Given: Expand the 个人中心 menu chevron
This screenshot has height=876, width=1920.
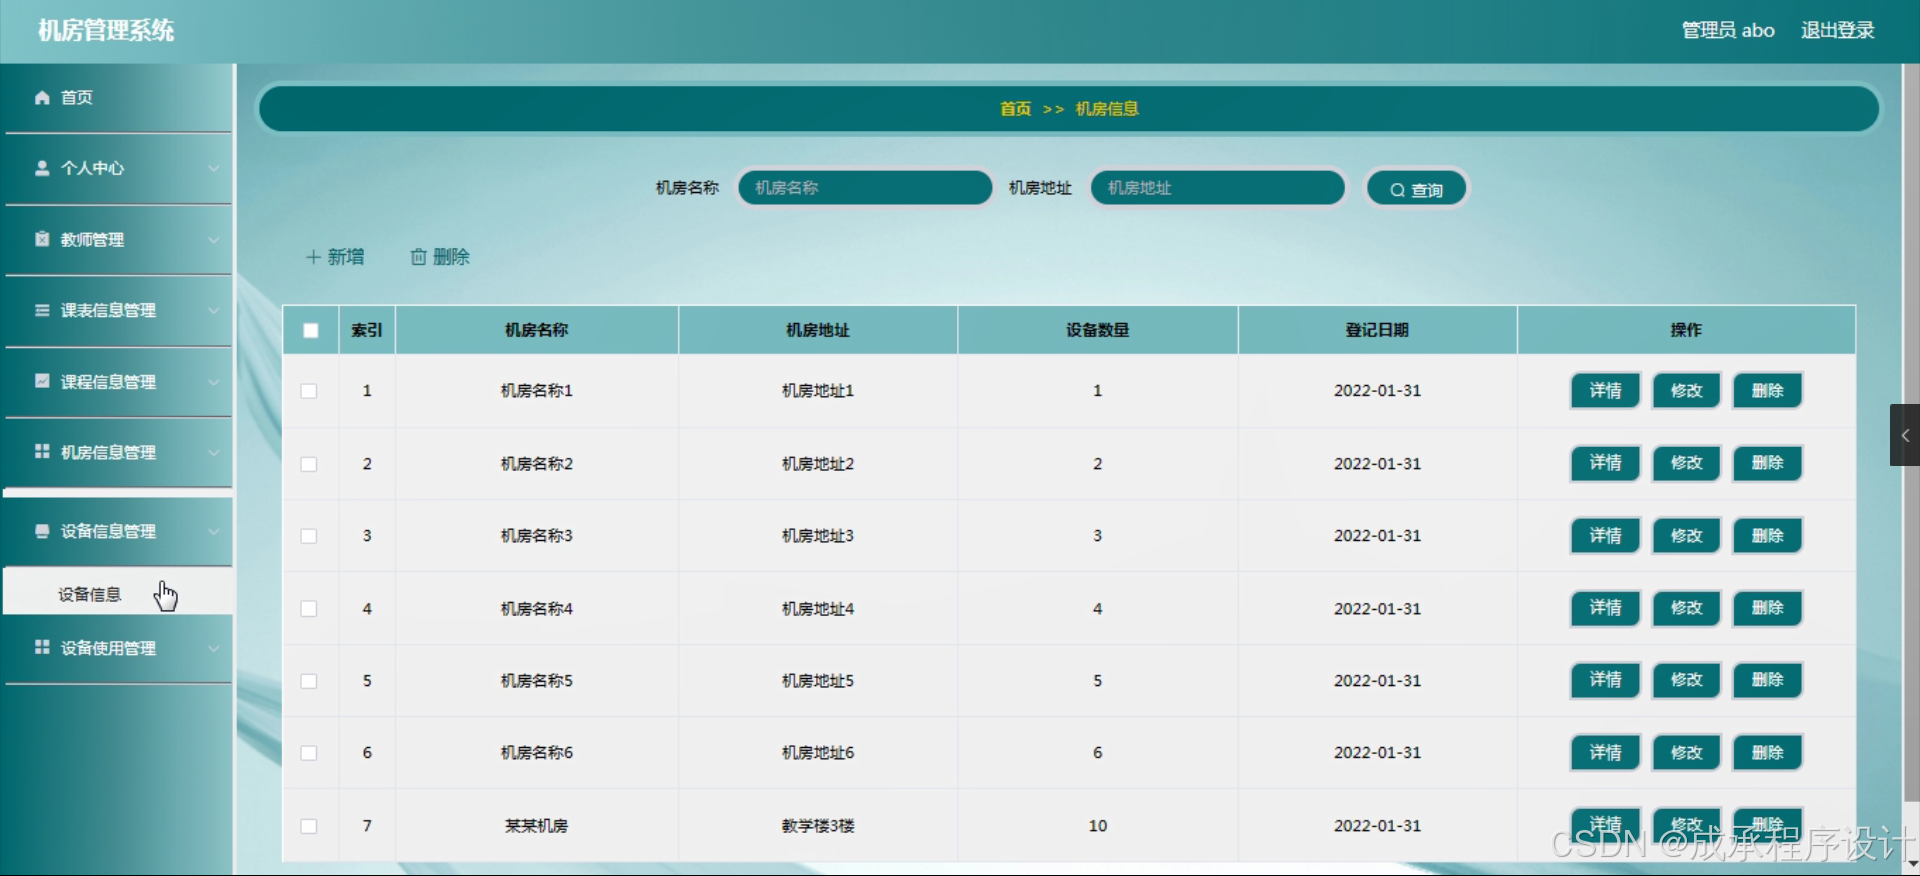Looking at the screenshot, I should tap(213, 168).
